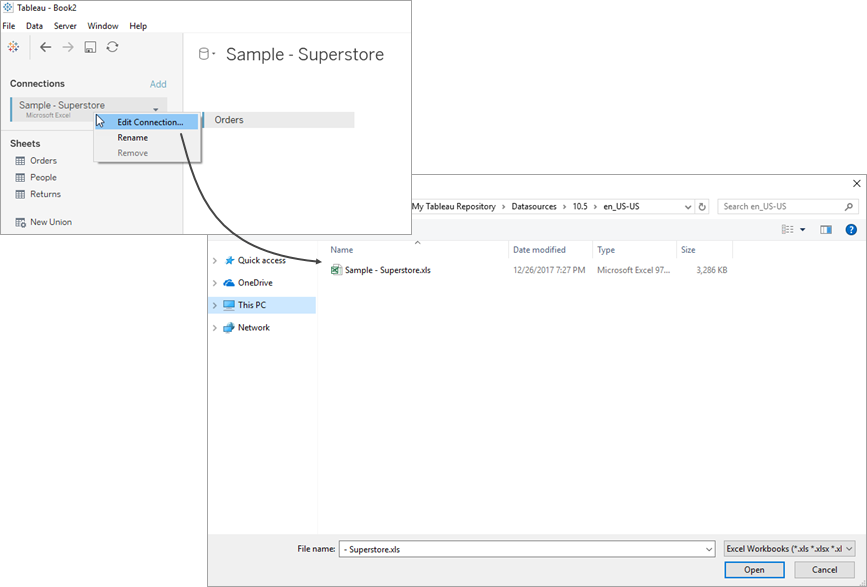
Task: Click into the File name input field
Action: tap(527, 549)
